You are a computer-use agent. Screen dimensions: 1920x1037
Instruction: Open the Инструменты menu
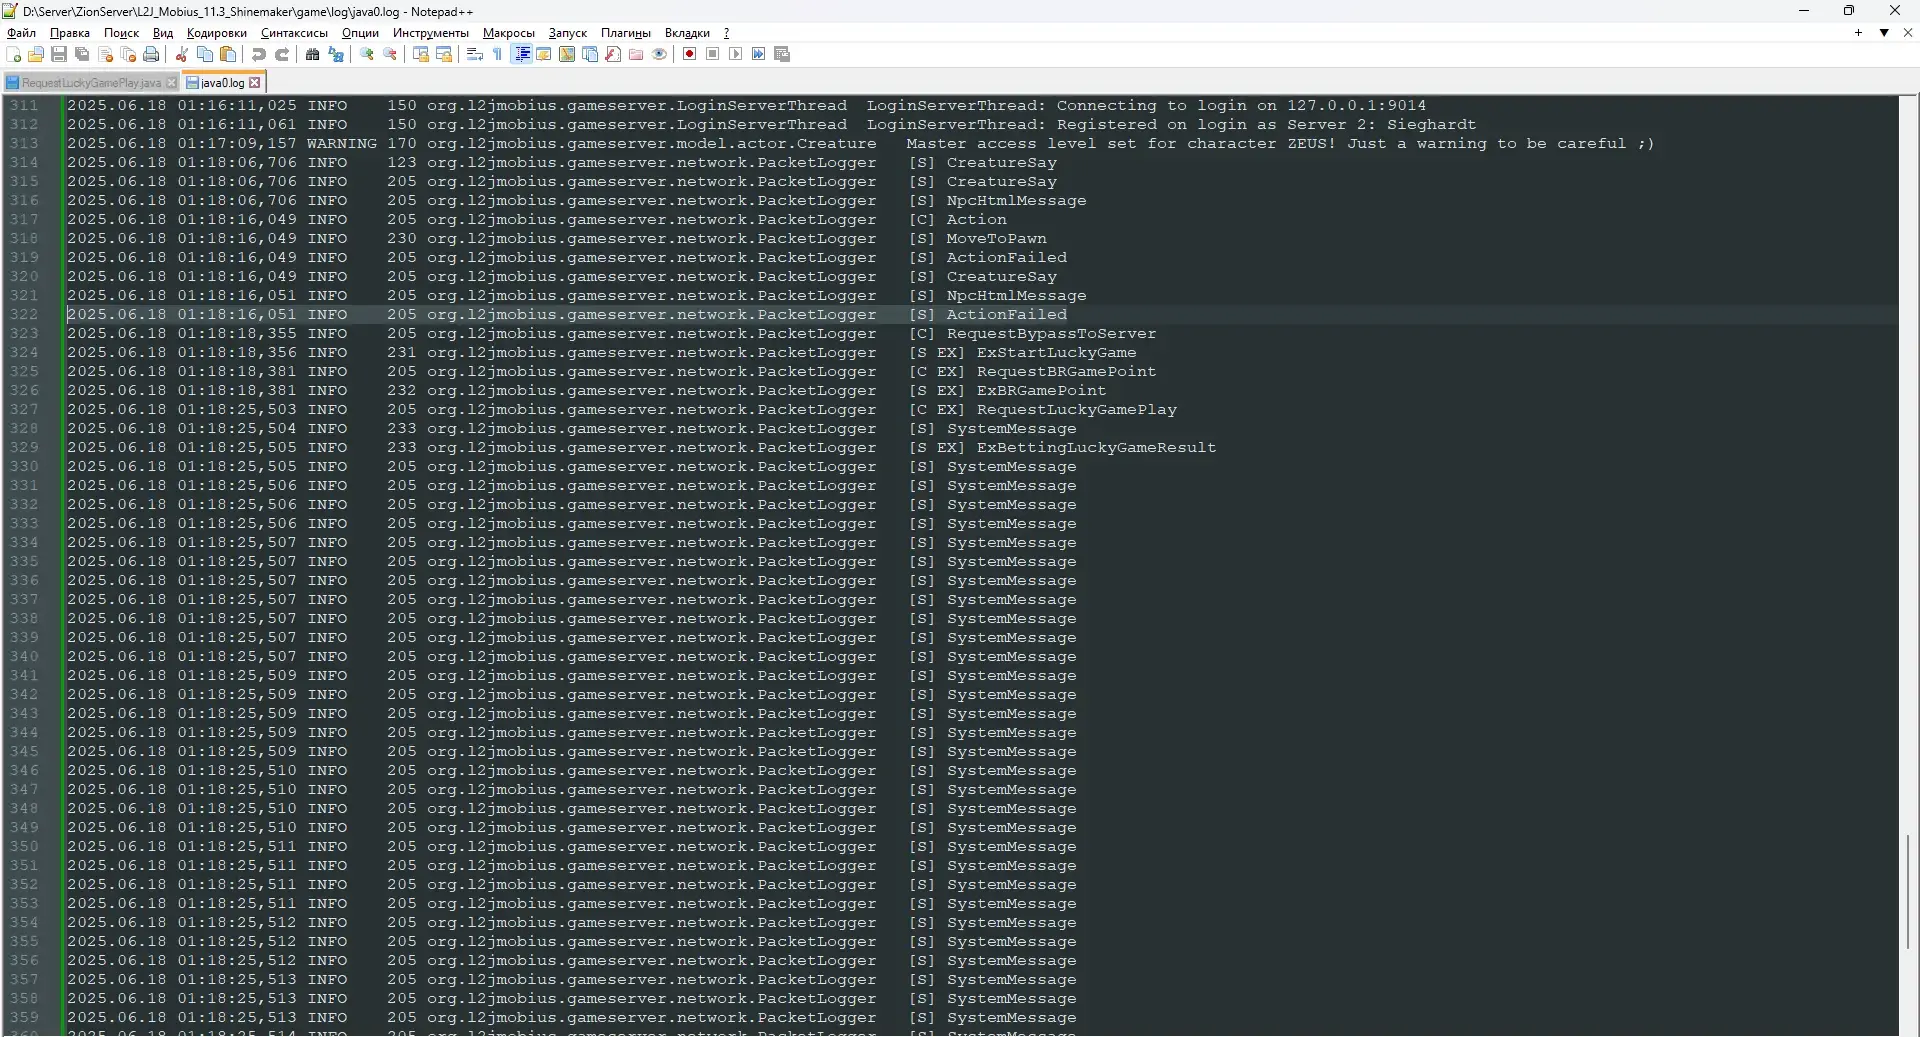[431, 33]
